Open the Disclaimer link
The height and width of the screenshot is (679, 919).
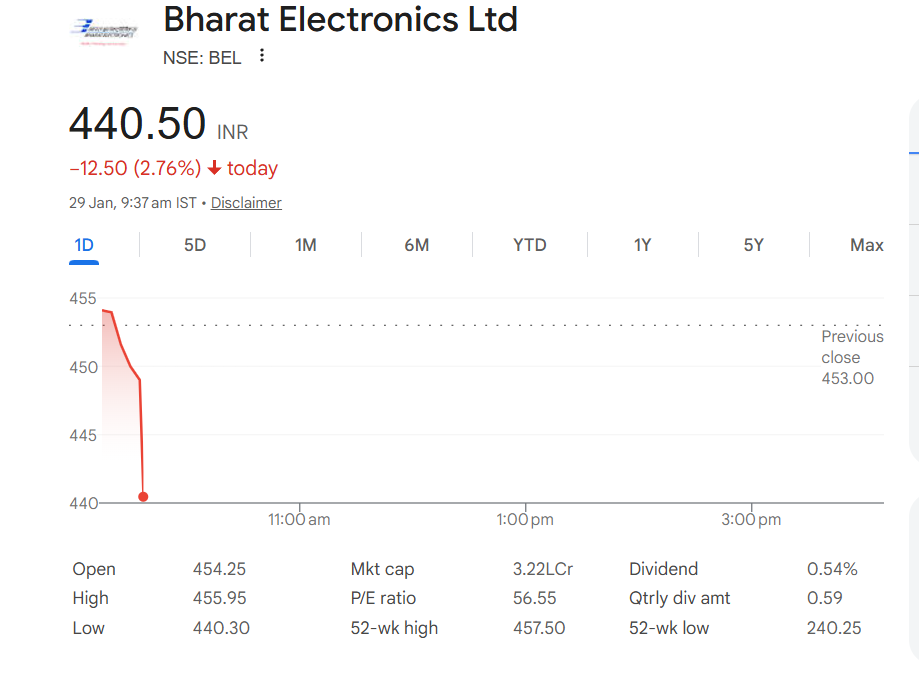(x=246, y=203)
